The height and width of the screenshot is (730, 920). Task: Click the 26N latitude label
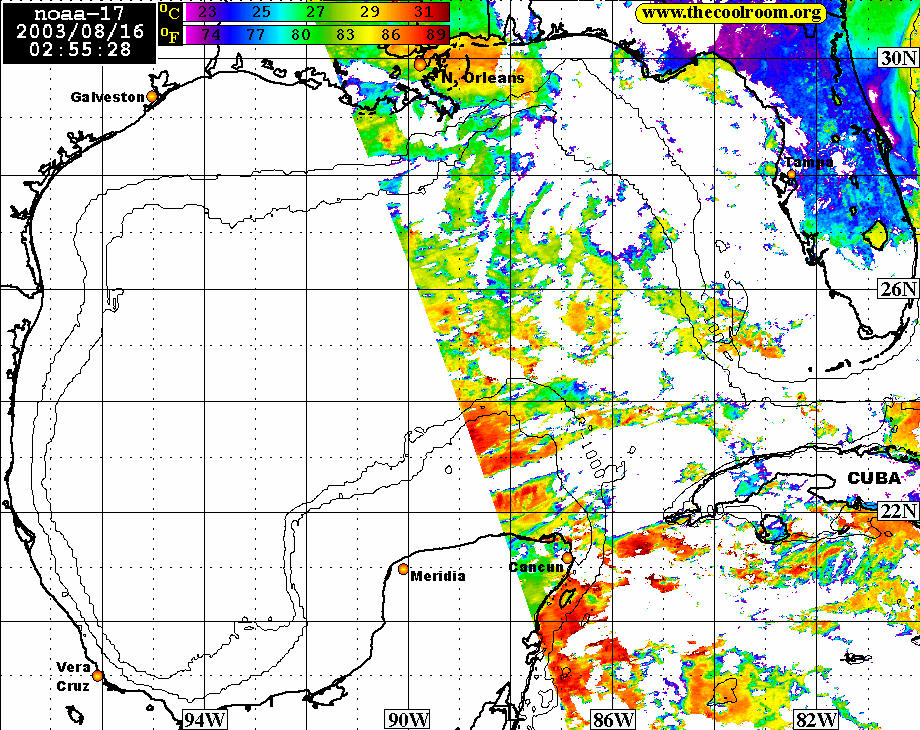[898, 288]
